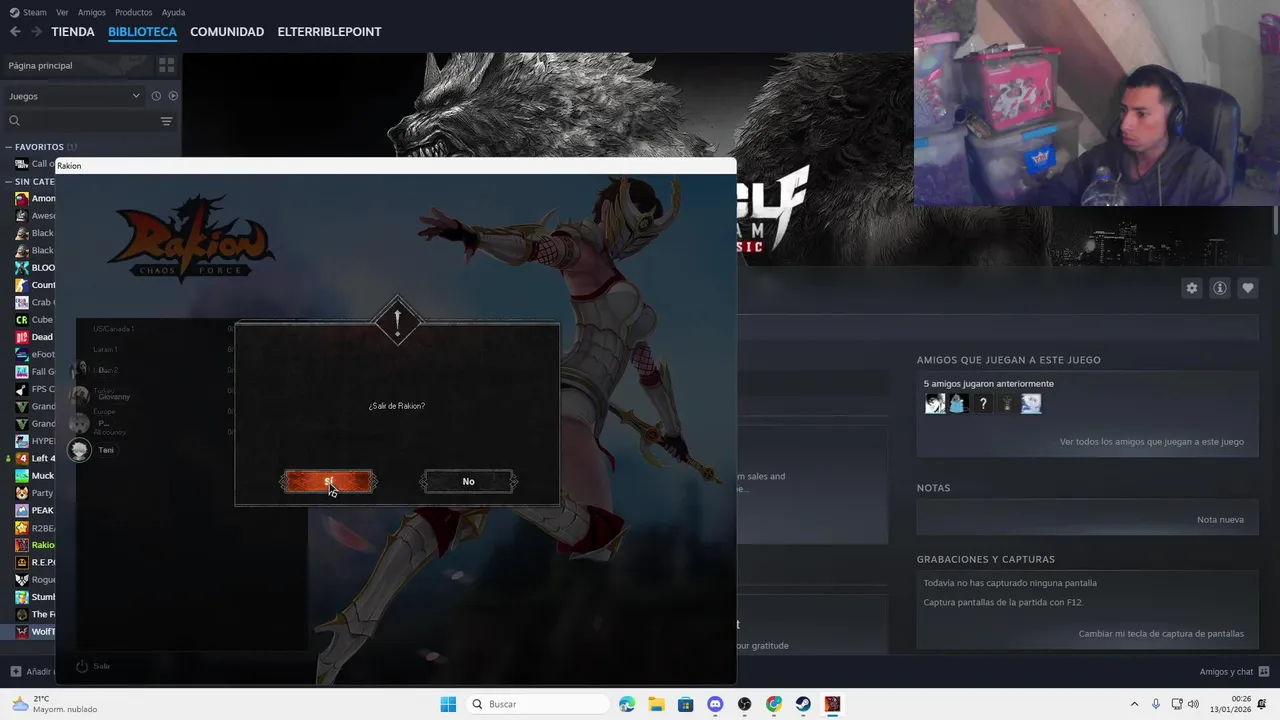Open the Windows Start menu
The width and height of the screenshot is (1280, 720).
(448, 704)
